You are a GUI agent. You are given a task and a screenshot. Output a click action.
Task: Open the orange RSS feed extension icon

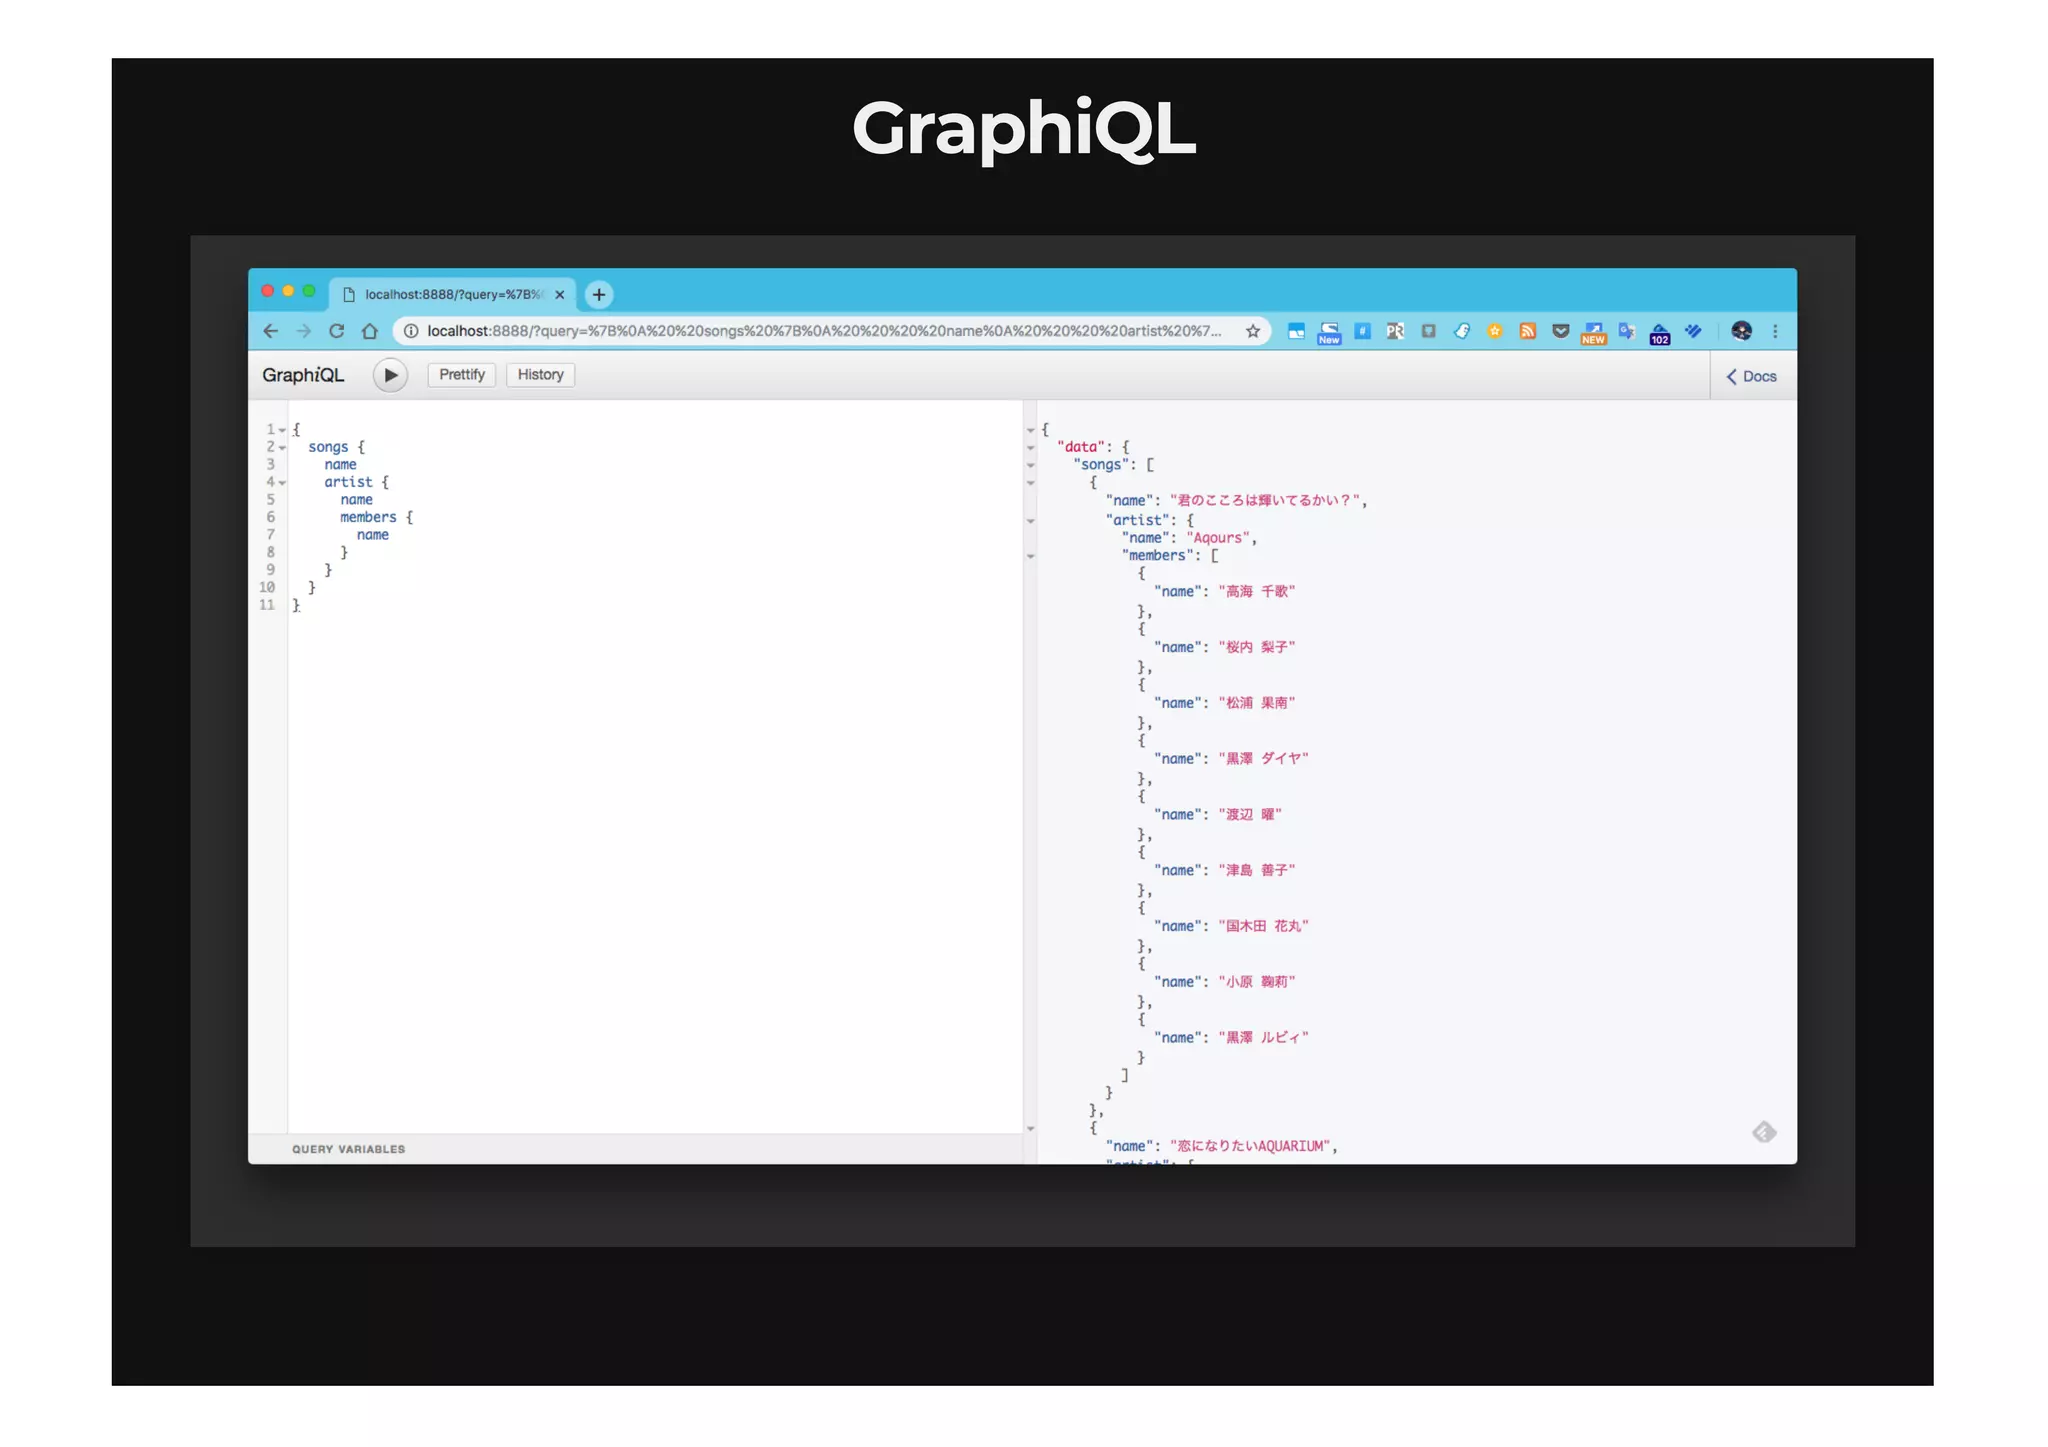(1527, 331)
